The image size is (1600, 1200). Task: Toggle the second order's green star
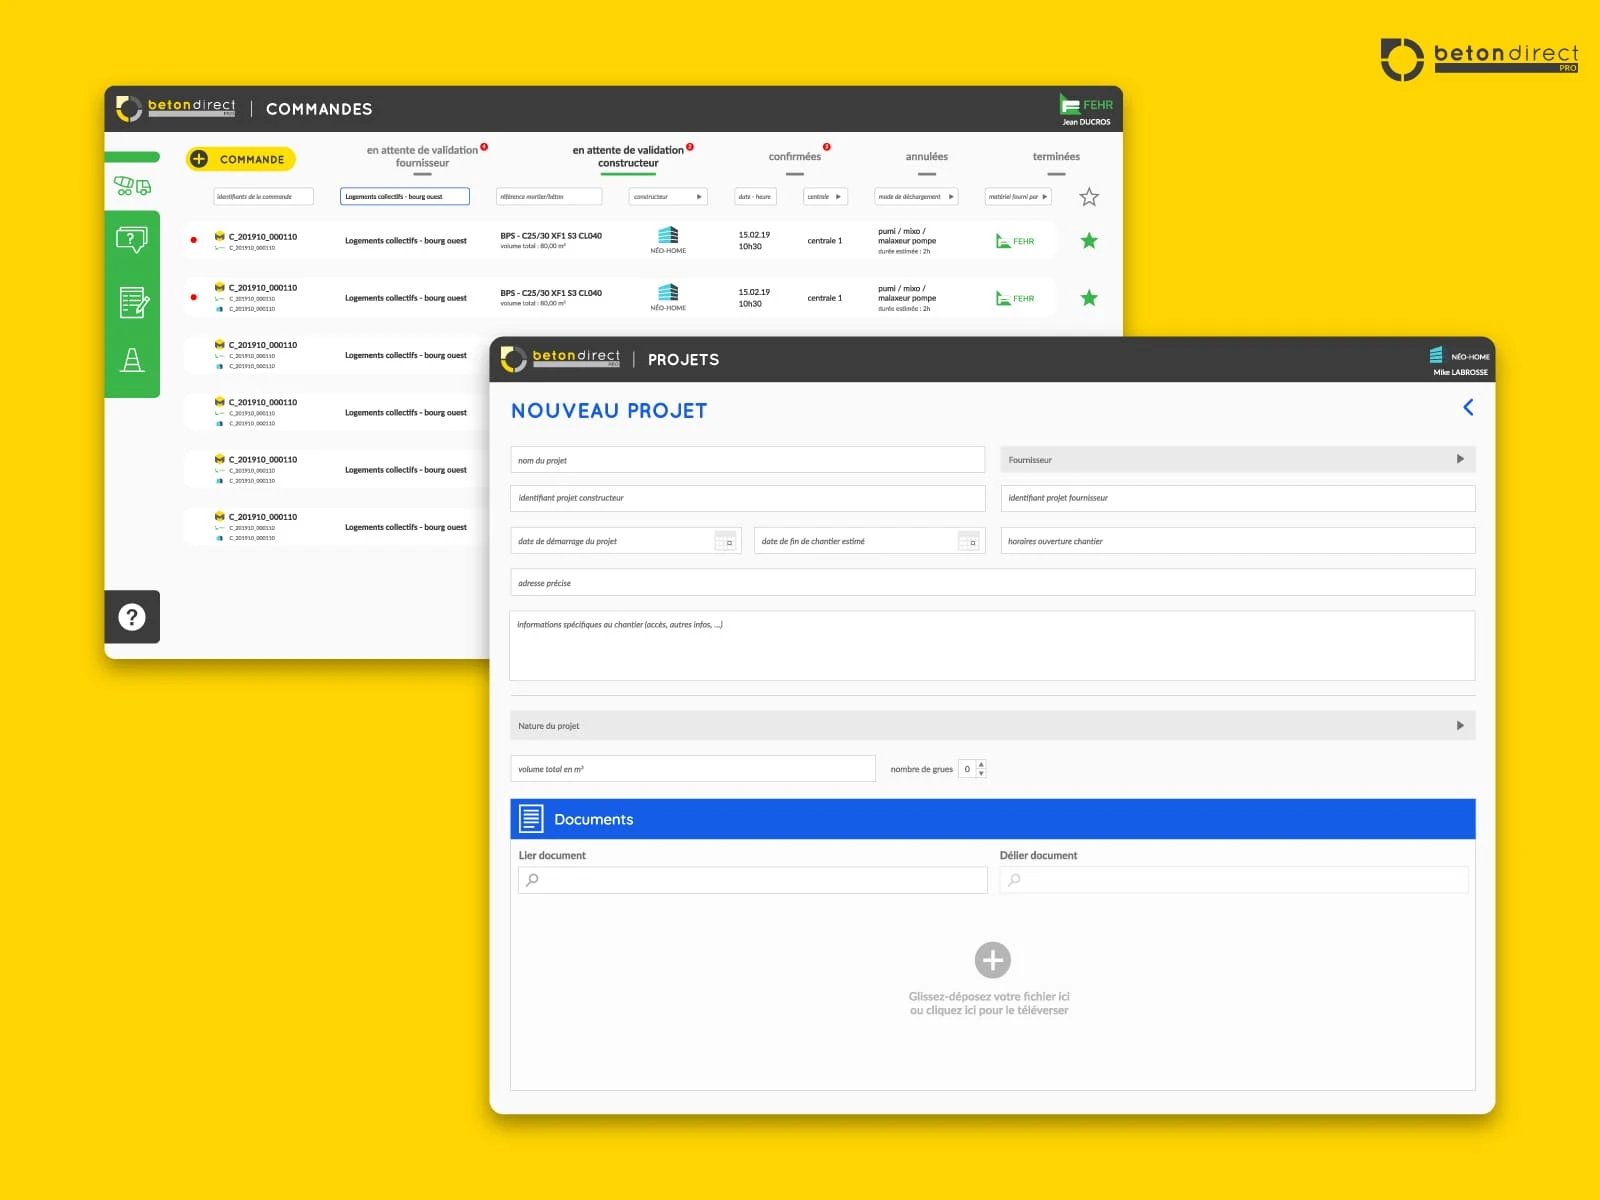1089,298
